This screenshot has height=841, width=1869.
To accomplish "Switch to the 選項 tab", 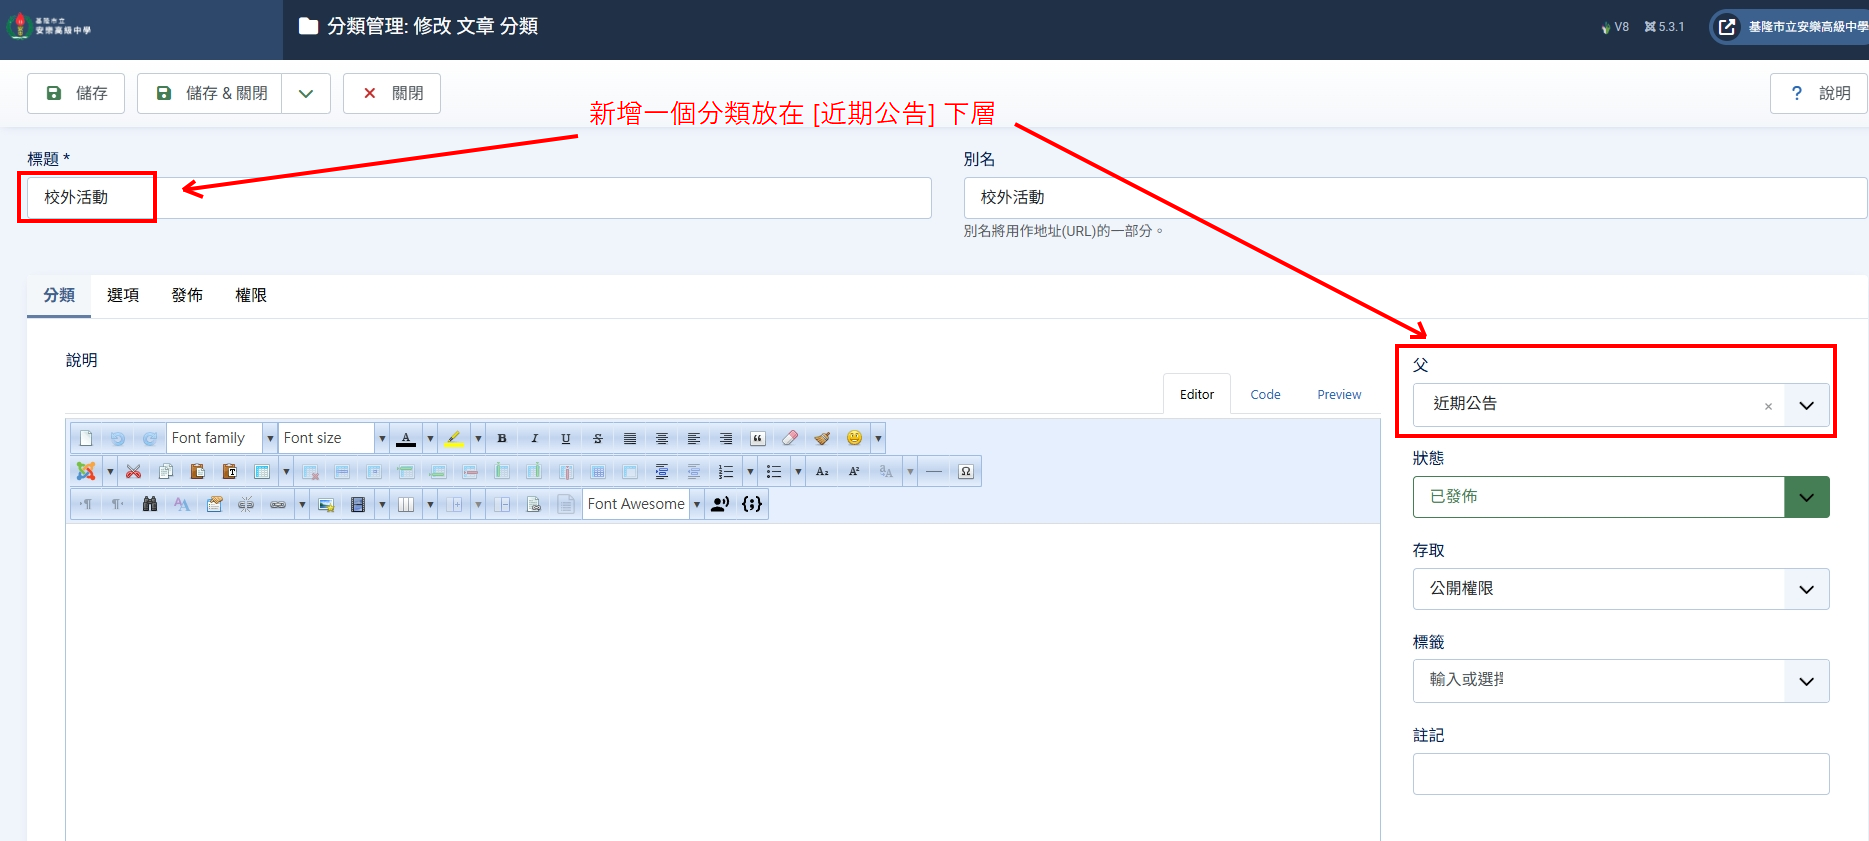I will pos(123,295).
